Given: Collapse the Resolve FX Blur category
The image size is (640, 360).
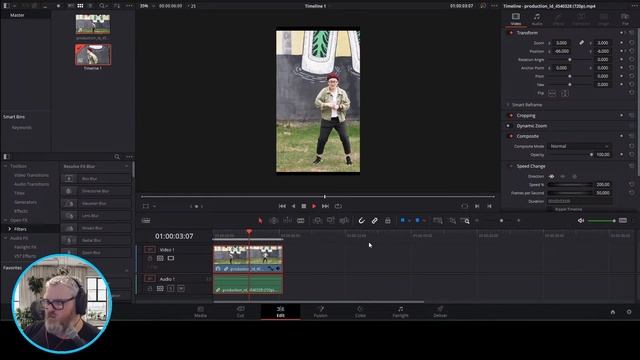Looking at the screenshot, I should coord(127,167).
